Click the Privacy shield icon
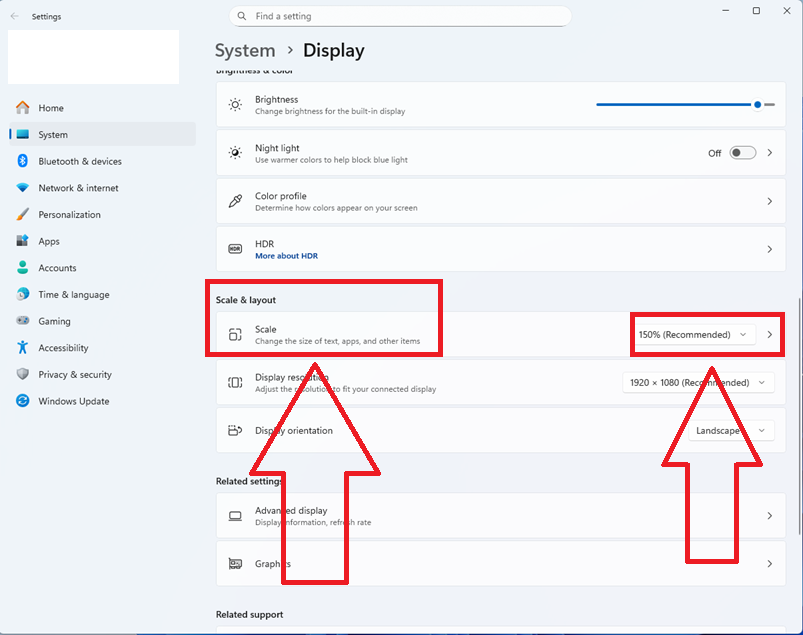 click(23, 374)
